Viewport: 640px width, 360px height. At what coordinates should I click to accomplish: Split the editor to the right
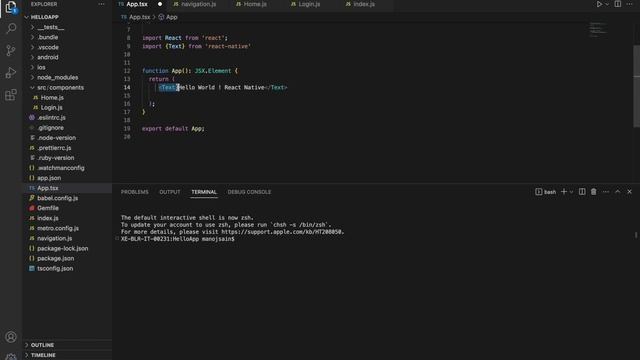[x=618, y=4]
